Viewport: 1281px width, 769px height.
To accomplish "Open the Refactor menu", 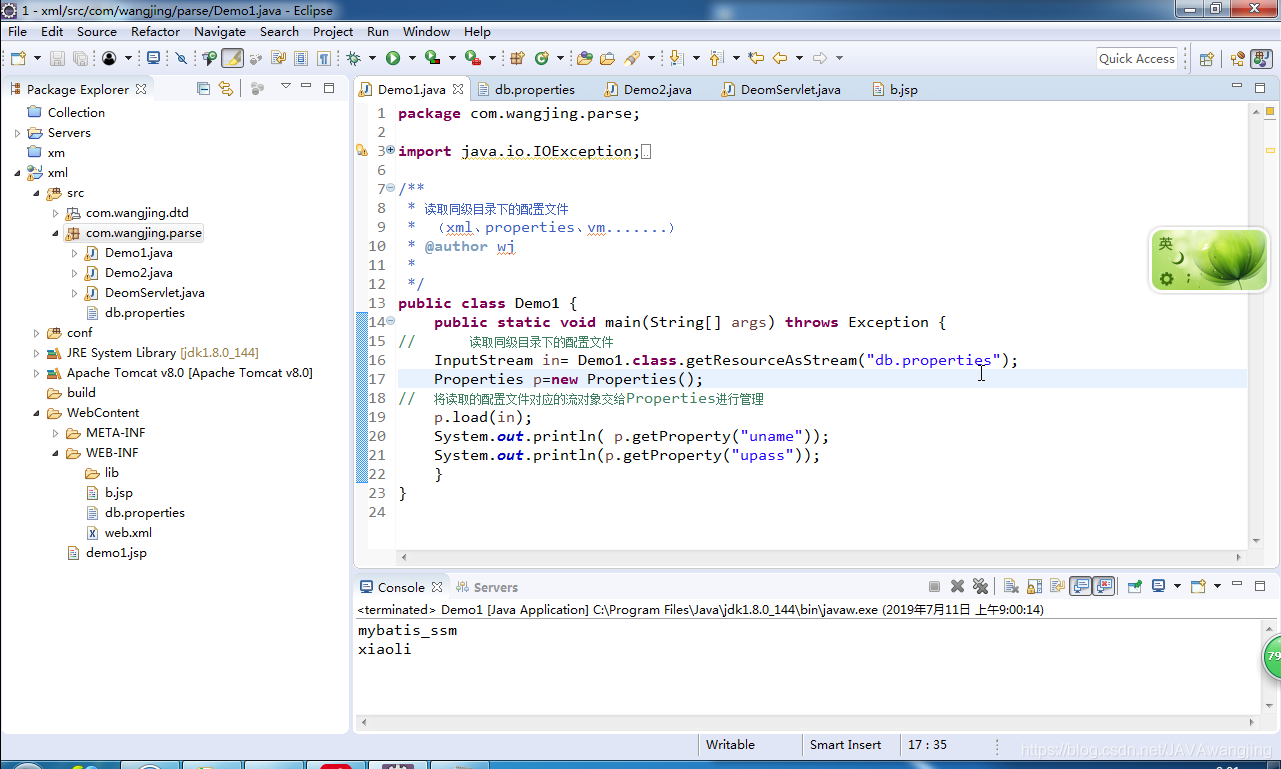I will pos(155,31).
